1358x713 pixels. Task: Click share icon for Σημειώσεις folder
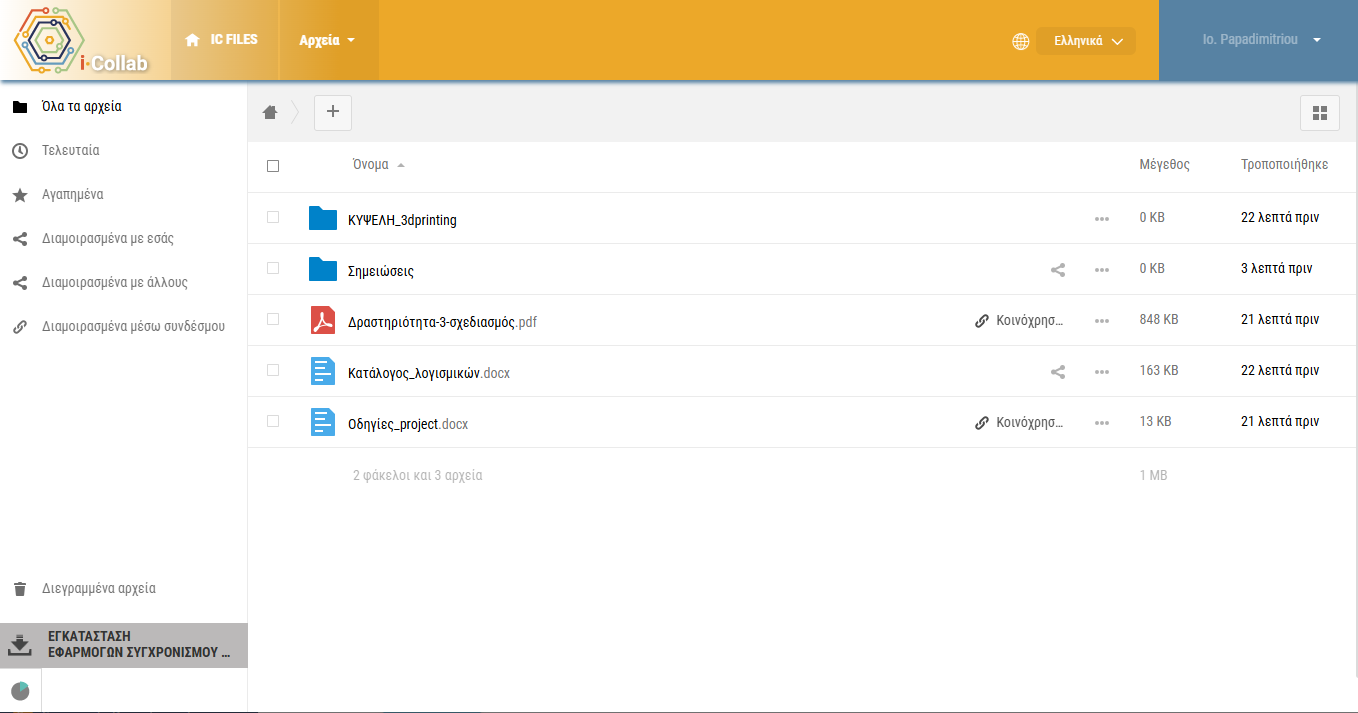point(1058,270)
